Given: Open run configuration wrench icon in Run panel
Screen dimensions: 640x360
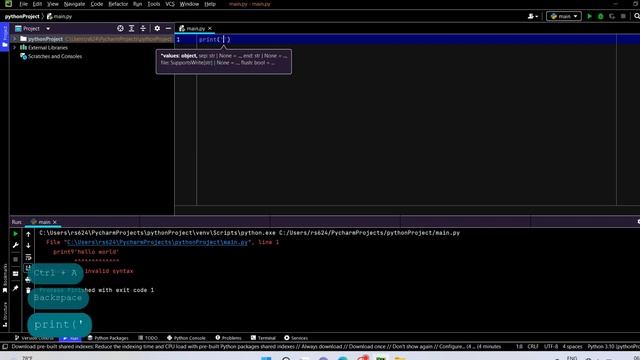Looking at the screenshot, I should click(x=16, y=245).
